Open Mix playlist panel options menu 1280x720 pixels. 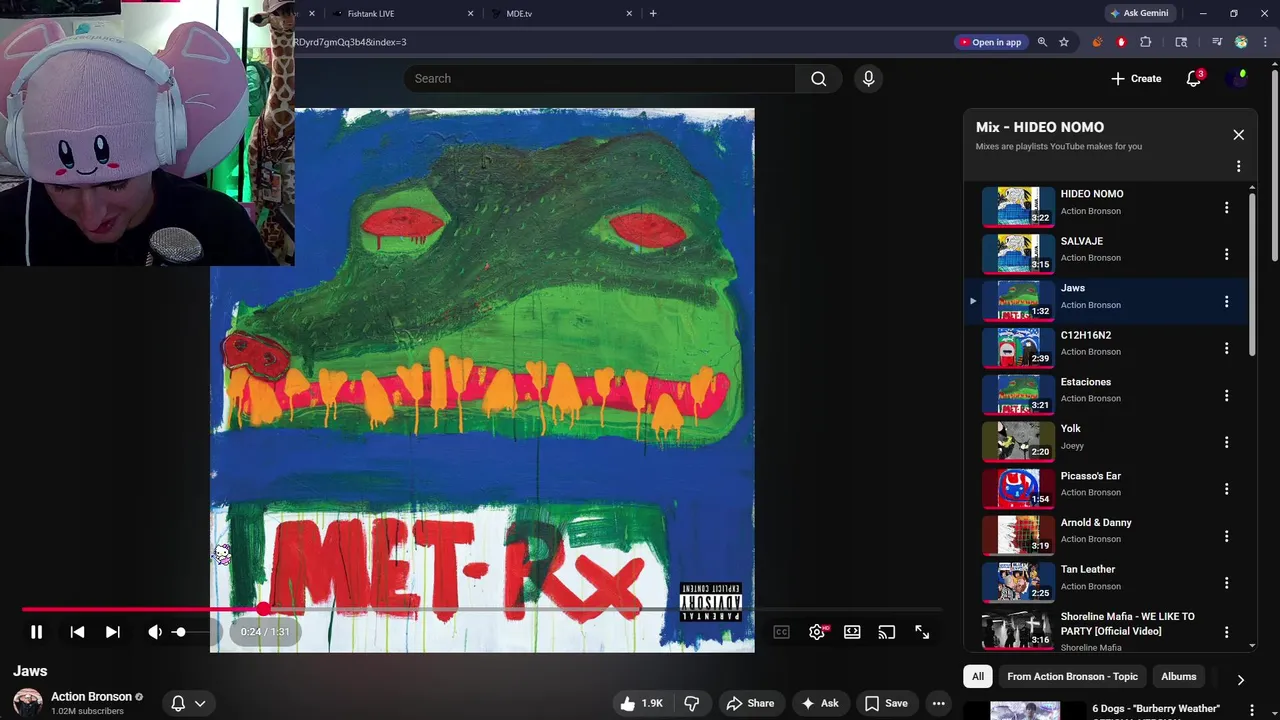pyautogui.click(x=1238, y=166)
